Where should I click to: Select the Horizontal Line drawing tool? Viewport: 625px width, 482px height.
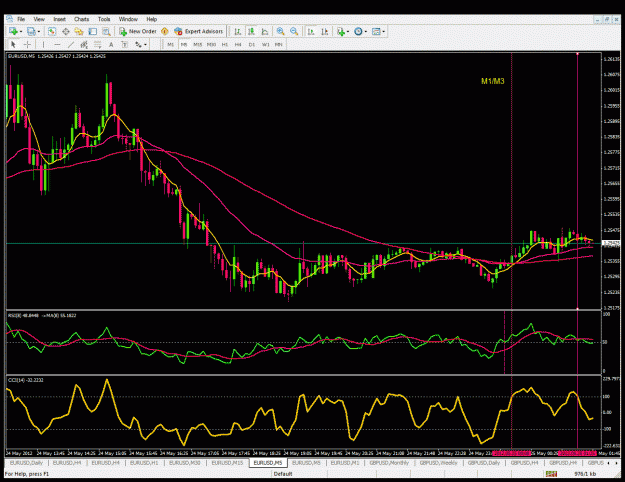(x=57, y=45)
